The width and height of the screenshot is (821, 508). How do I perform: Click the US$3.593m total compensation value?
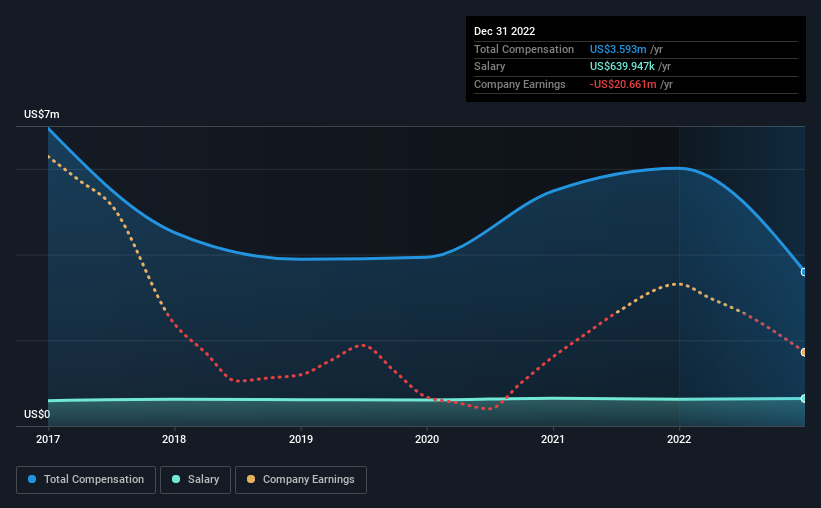tap(618, 49)
